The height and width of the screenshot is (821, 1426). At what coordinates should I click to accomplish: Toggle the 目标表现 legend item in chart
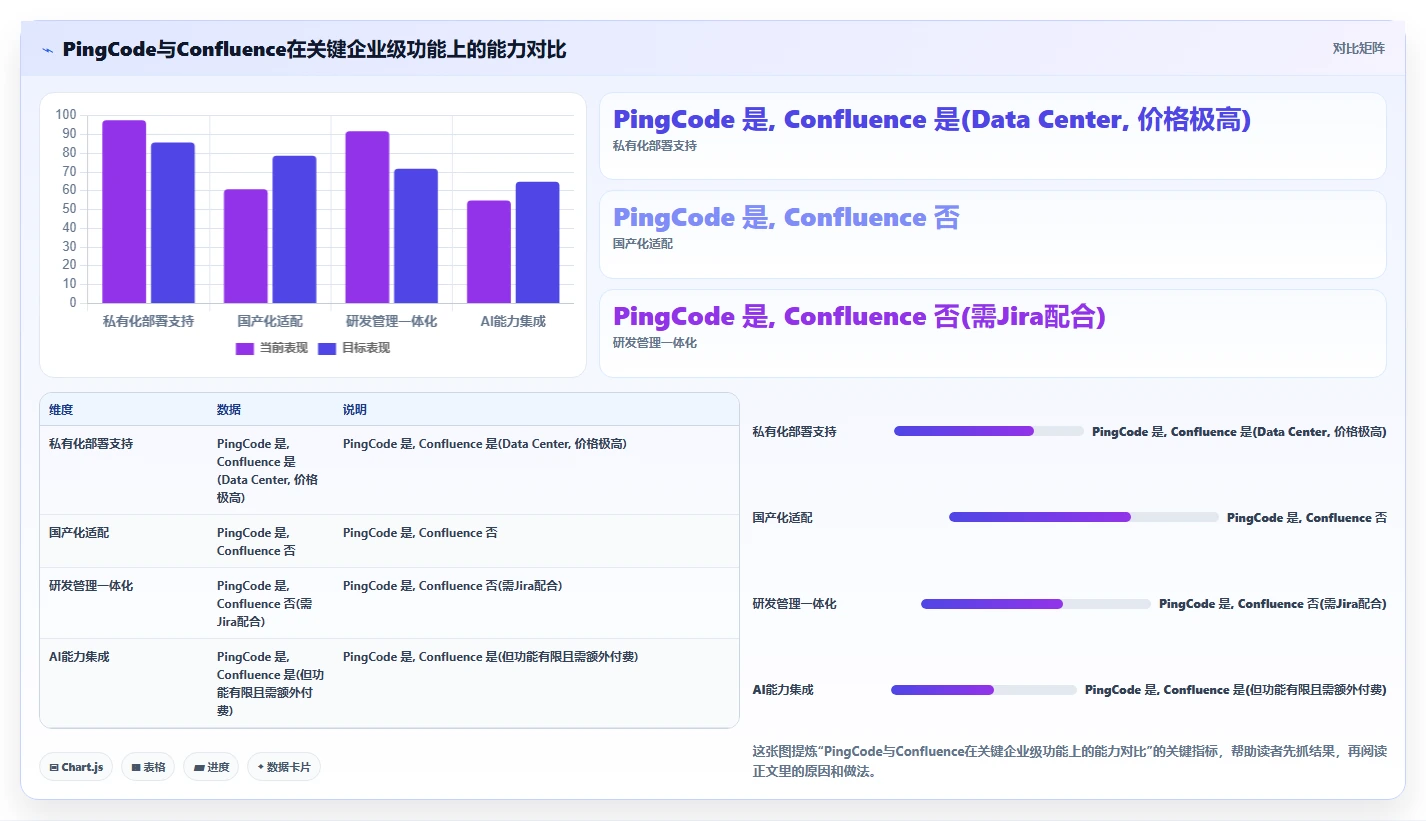(x=353, y=348)
